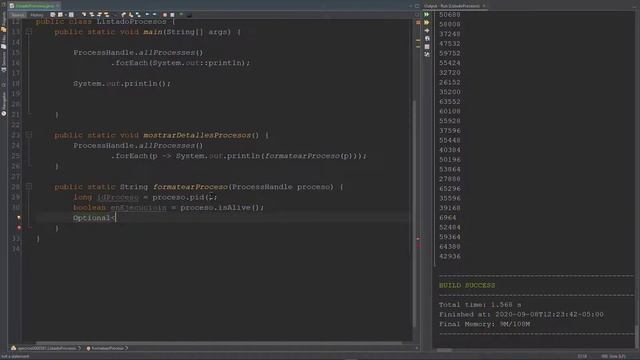
Task: Shift the line right using toolbar icon
Action: click(x=155, y=15)
